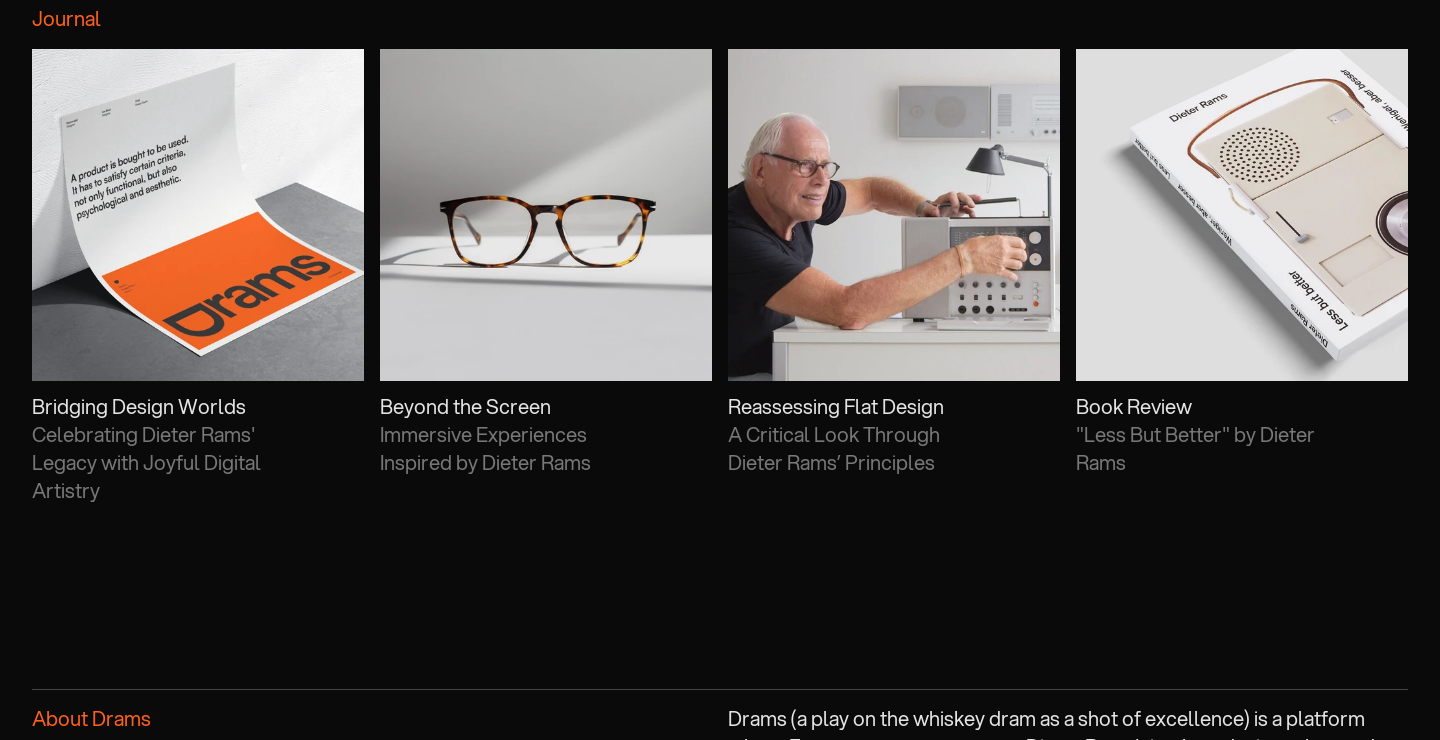
Task: Click the Journal heading at page top
Action: click(x=66, y=18)
